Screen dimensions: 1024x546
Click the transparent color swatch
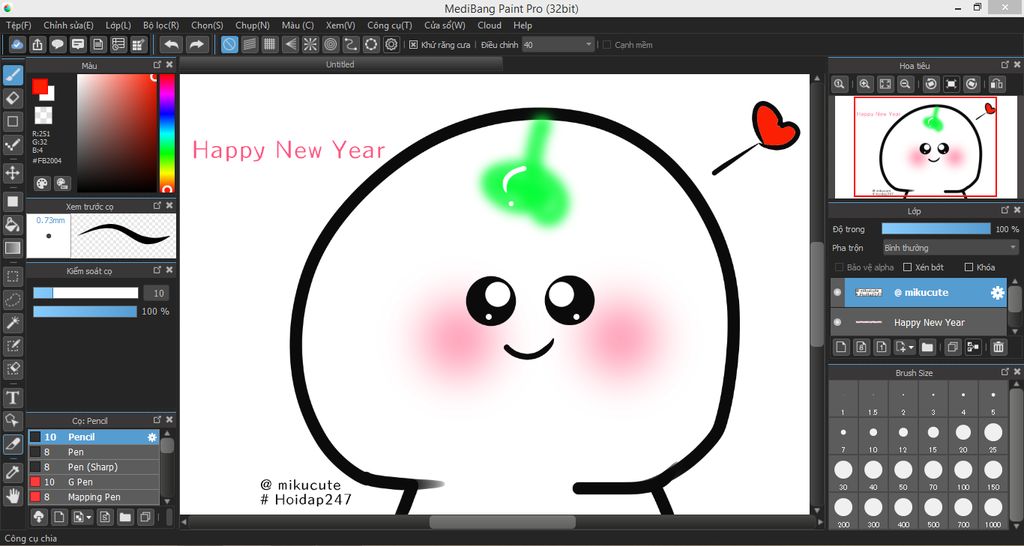click(x=43, y=115)
